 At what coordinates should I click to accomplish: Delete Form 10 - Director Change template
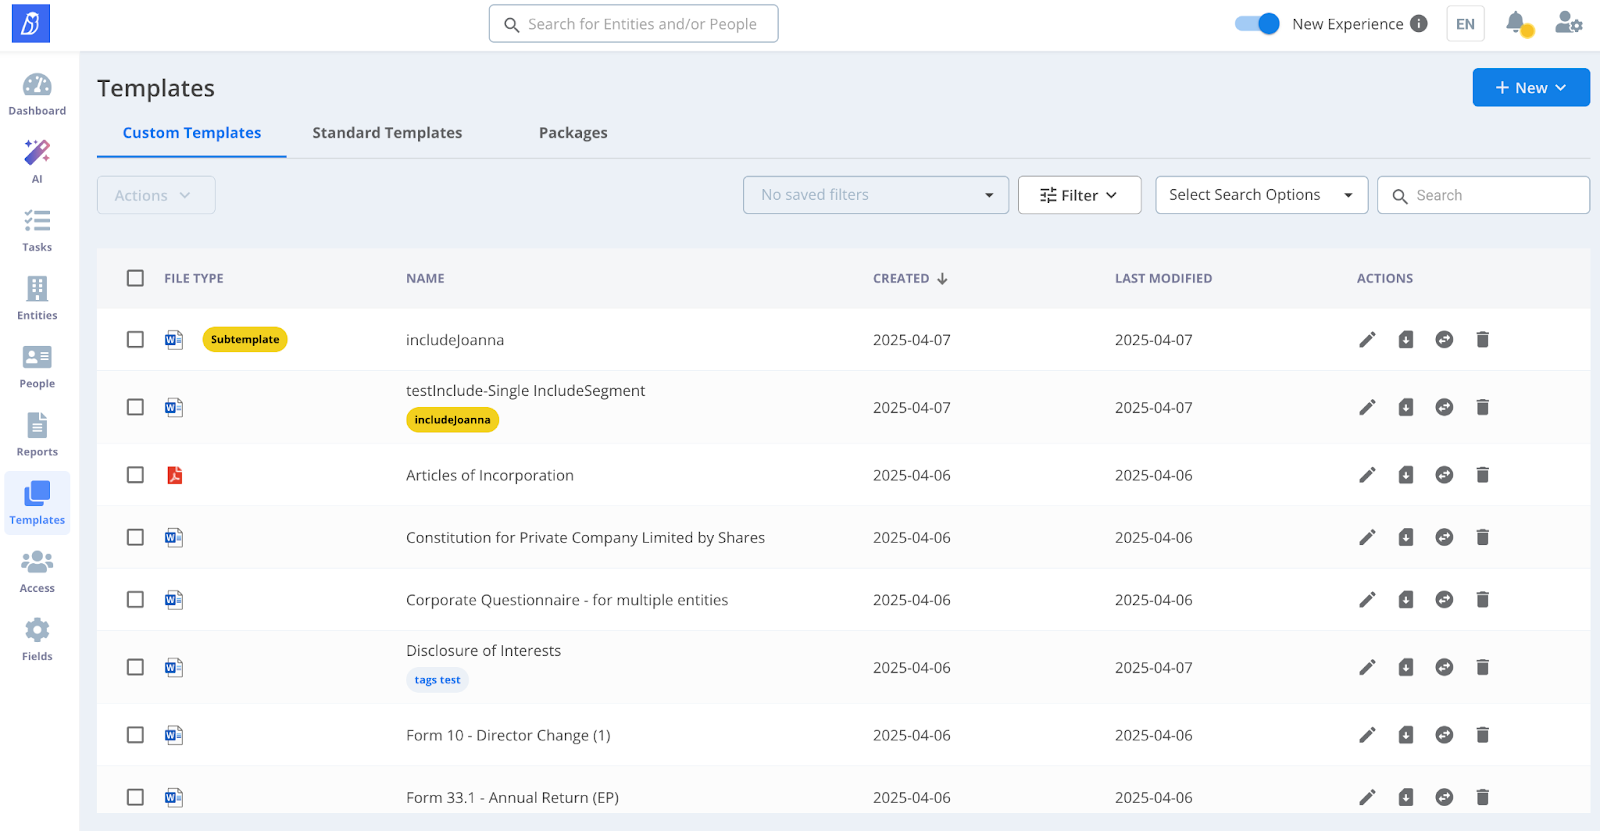pos(1483,735)
